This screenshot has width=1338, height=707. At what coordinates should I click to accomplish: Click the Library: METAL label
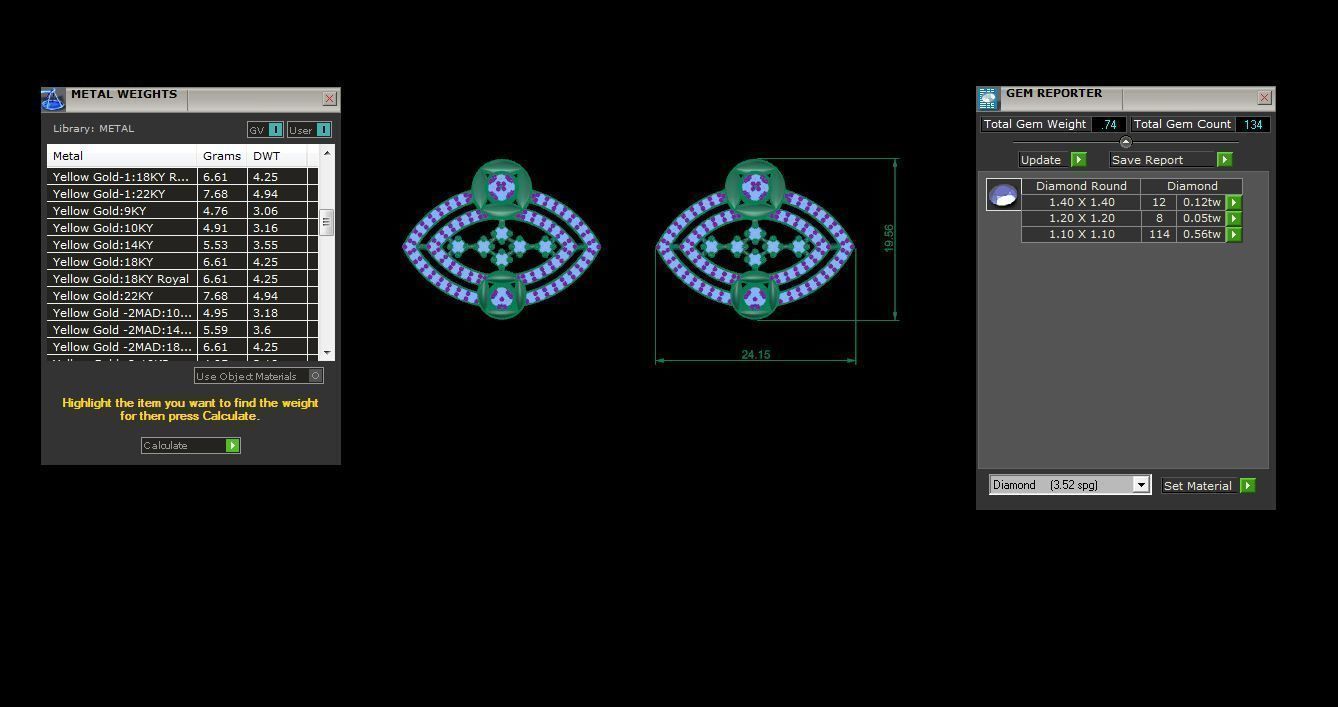coord(93,129)
